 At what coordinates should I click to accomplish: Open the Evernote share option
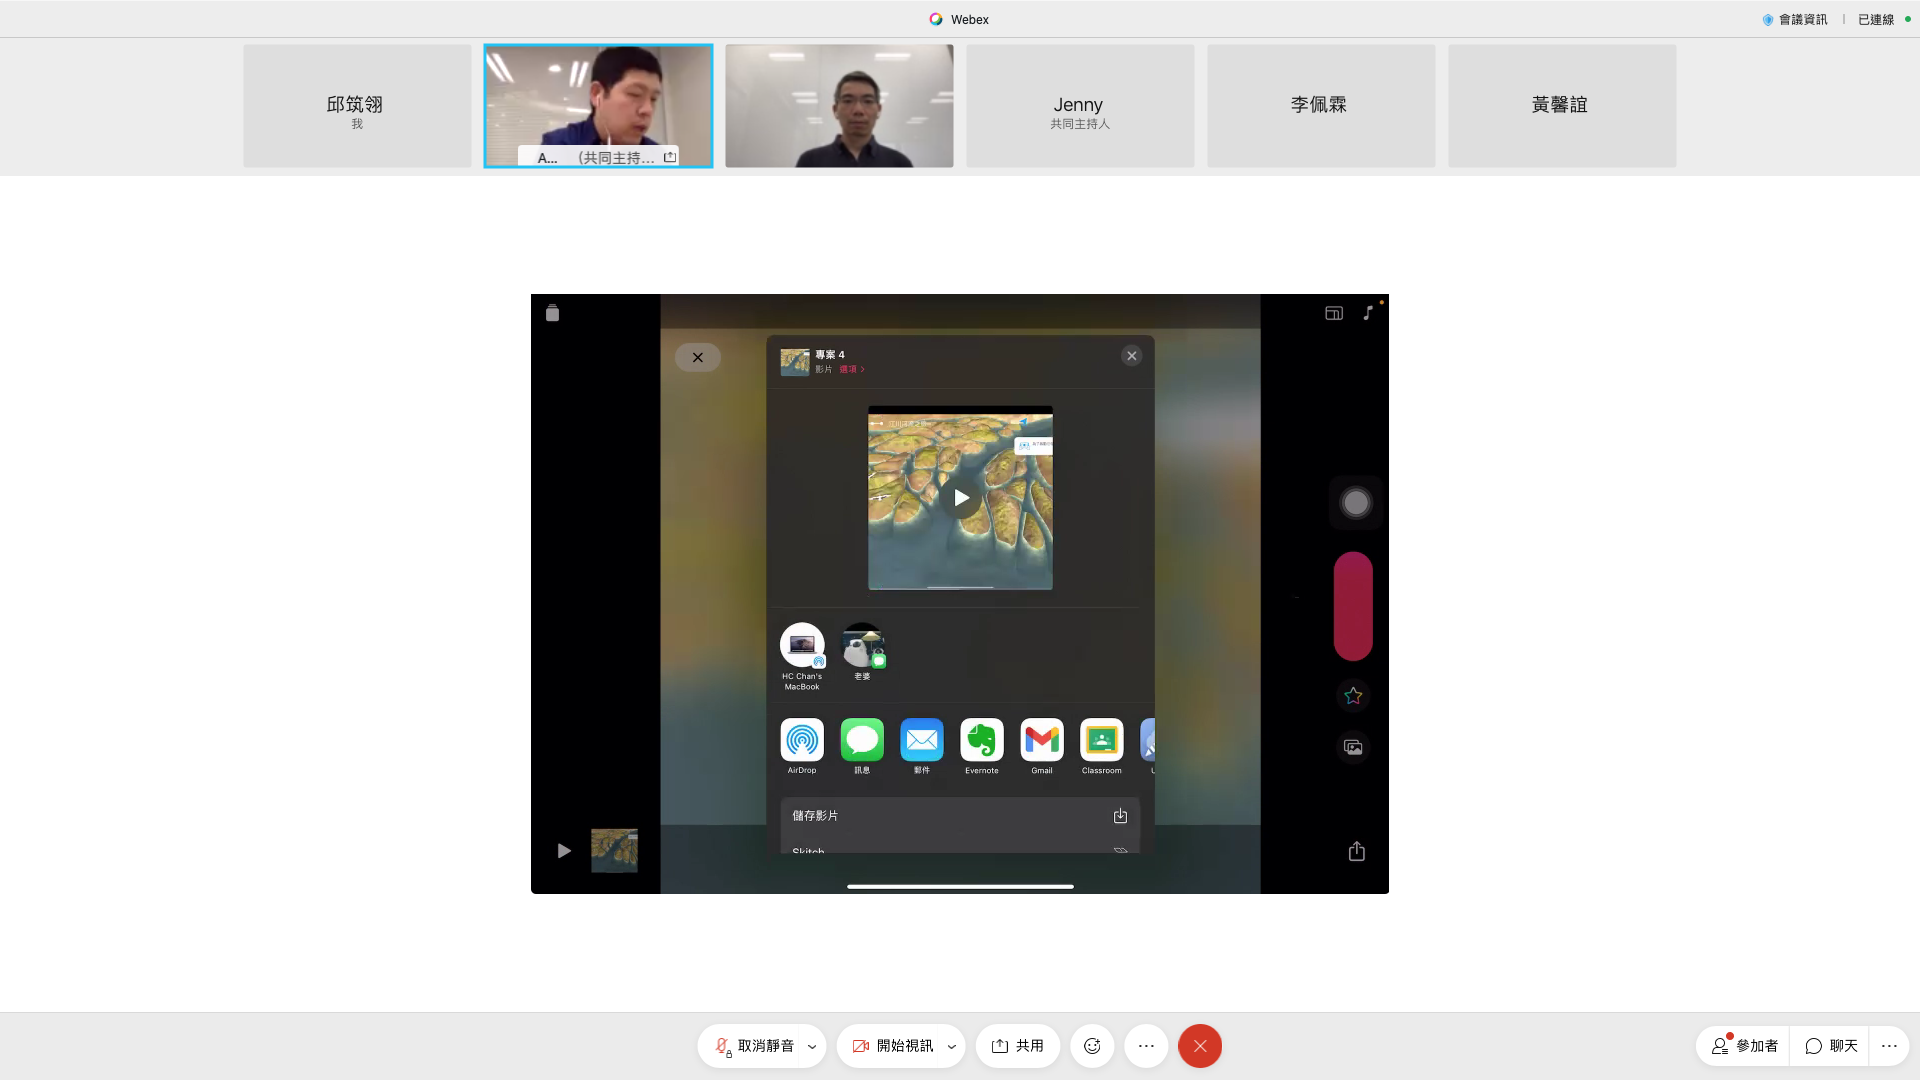click(981, 741)
